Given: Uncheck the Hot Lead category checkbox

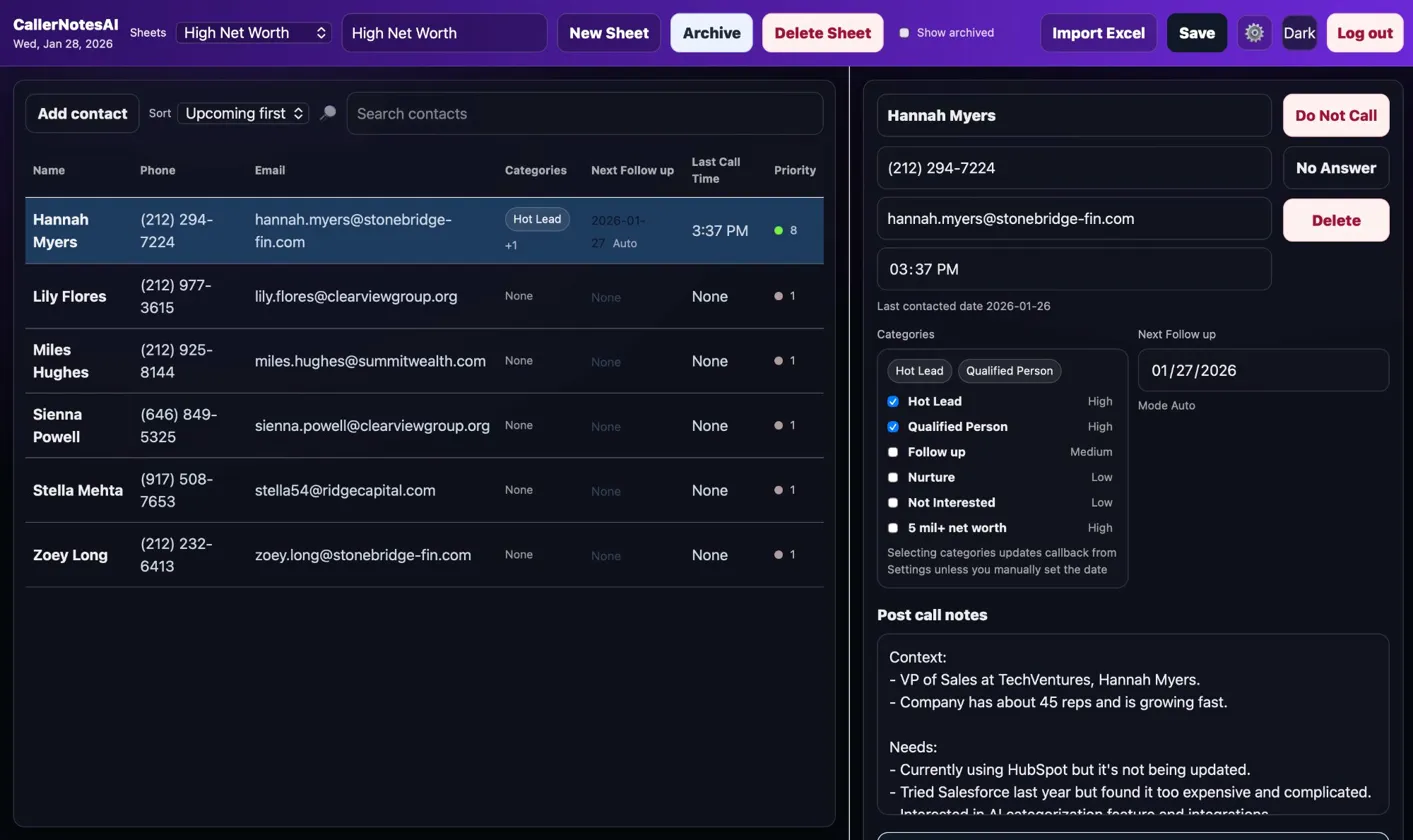Looking at the screenshot, I should coord(893,401).
